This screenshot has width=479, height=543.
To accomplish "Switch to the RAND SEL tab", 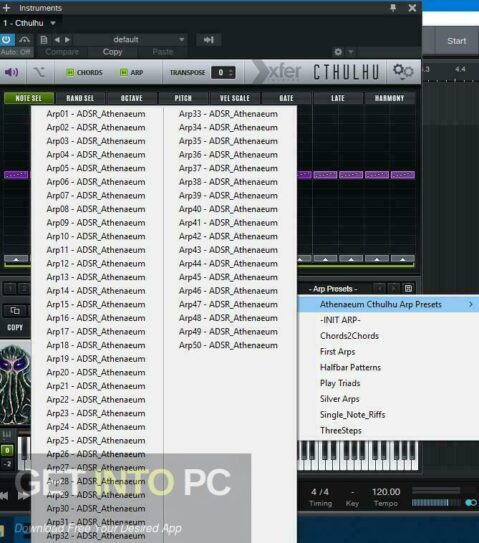I will [80, 98].
